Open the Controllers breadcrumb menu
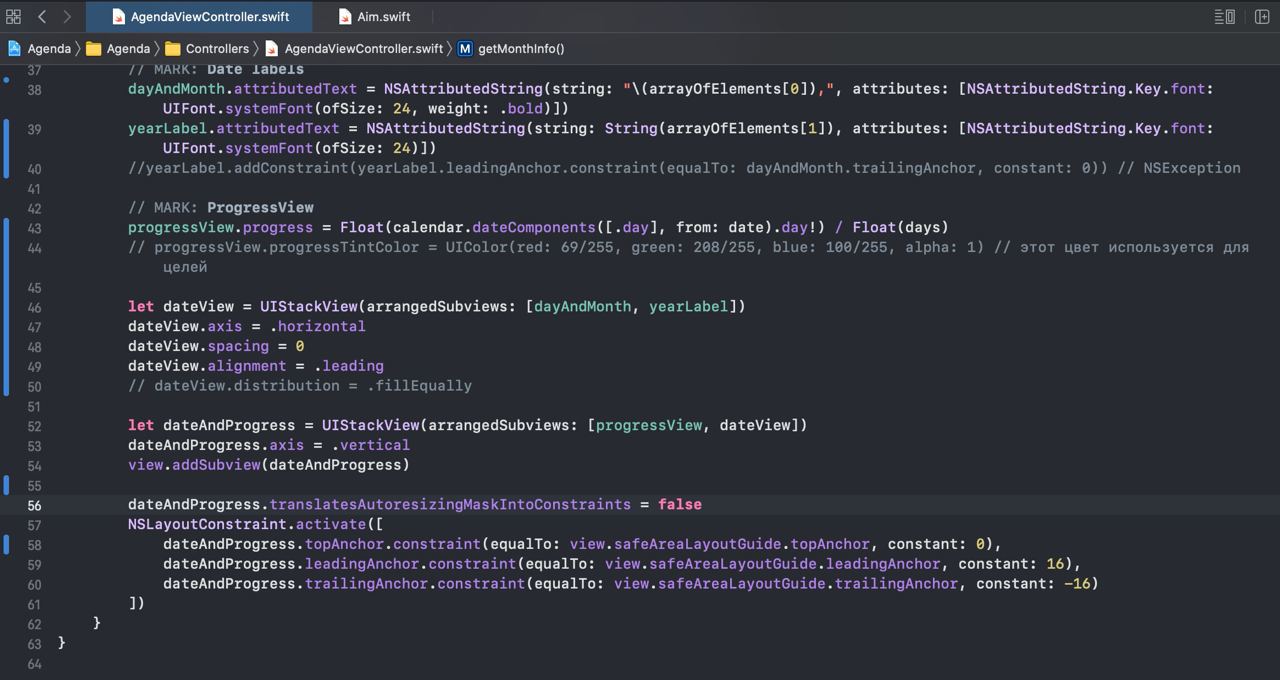Screen dimensions: 1280x680 217,48
